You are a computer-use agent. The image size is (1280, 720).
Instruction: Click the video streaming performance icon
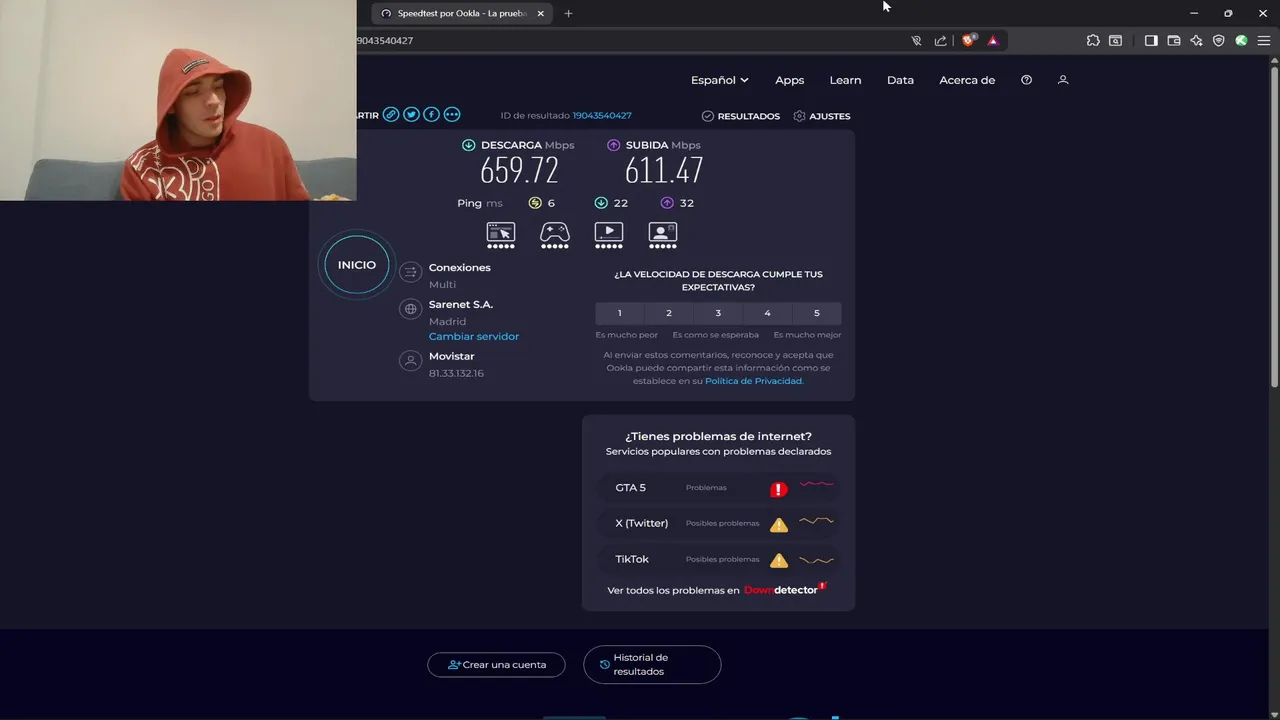coord(609,235)
